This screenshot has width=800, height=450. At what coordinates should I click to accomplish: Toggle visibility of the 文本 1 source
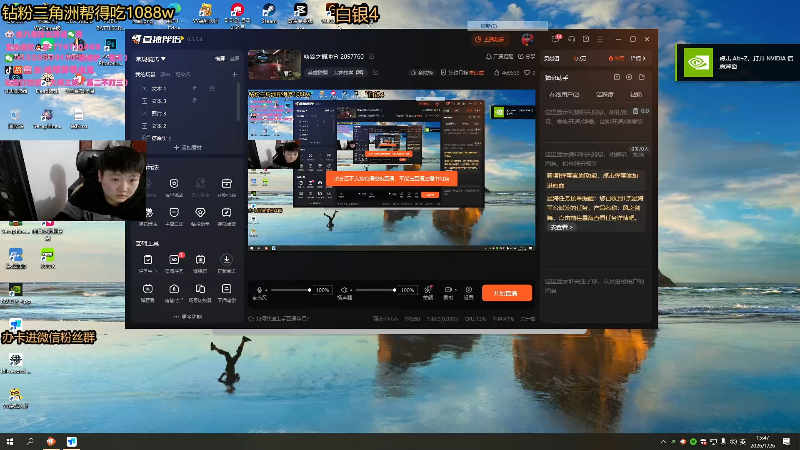(x=194, y=88)
